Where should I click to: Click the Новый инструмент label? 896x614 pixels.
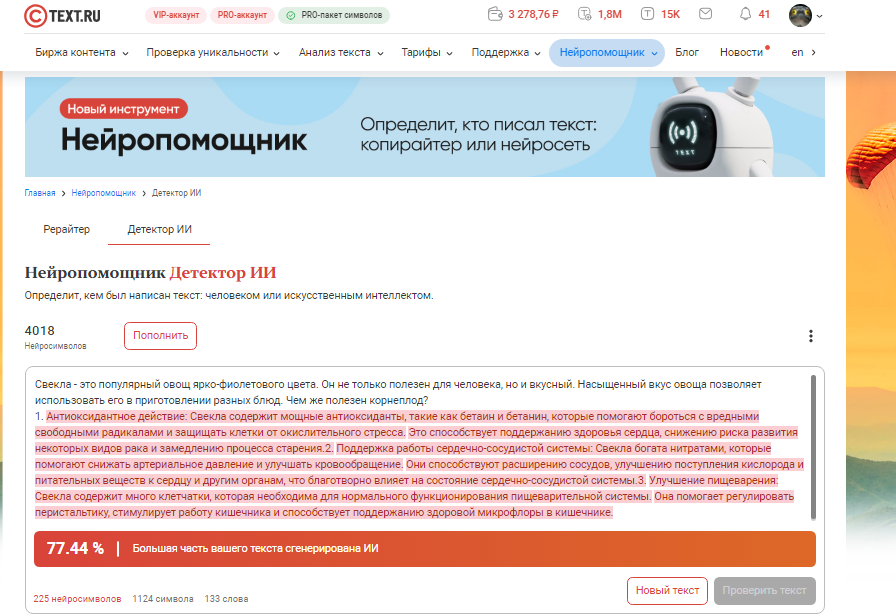123,109
